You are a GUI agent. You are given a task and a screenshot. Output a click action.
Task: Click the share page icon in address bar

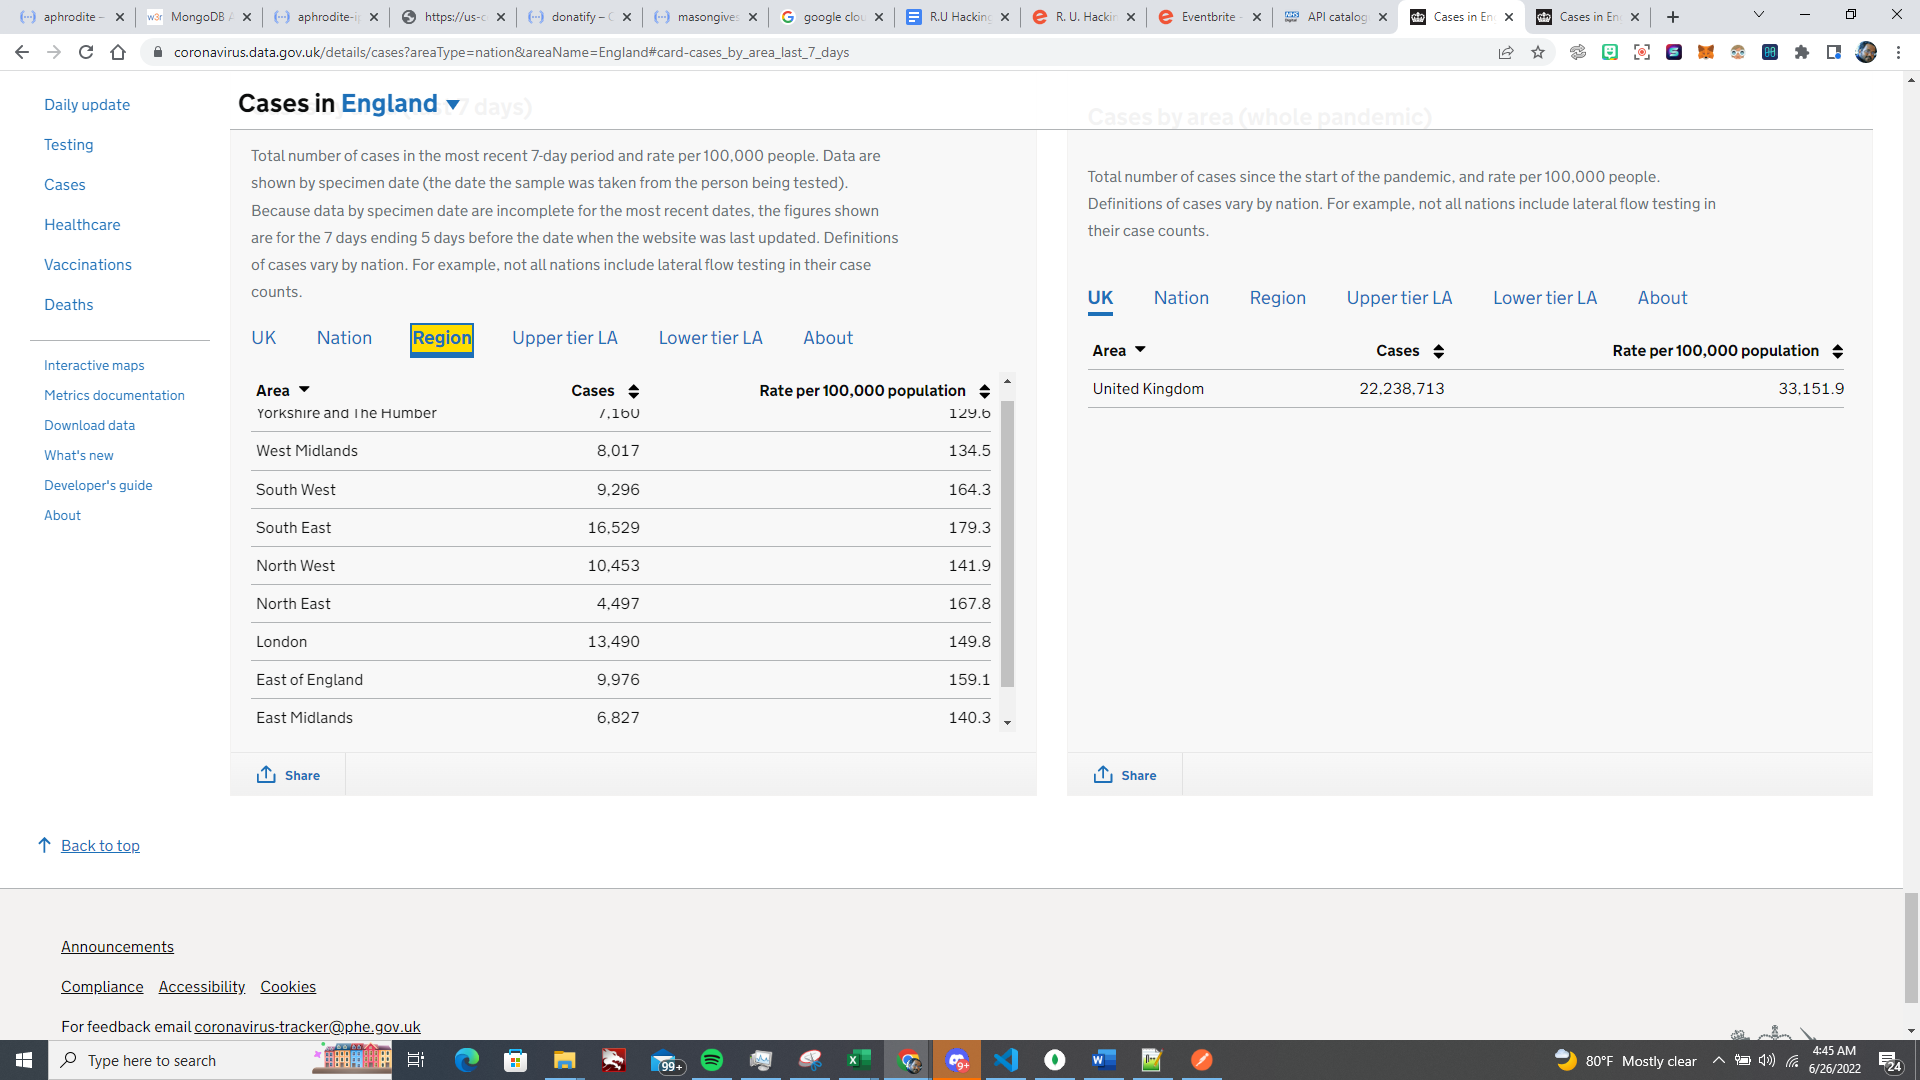point(1506,52)
